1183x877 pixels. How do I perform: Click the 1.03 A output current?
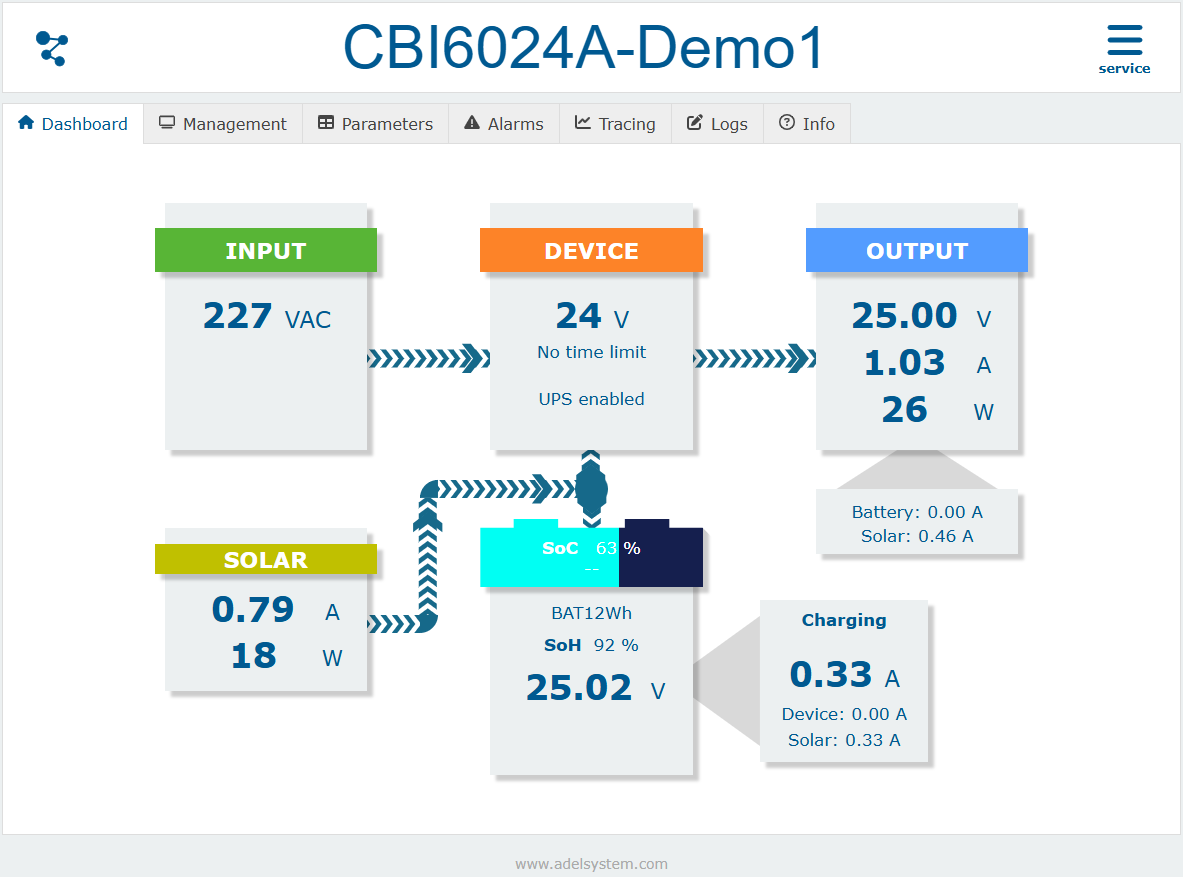tap(927, 363)
